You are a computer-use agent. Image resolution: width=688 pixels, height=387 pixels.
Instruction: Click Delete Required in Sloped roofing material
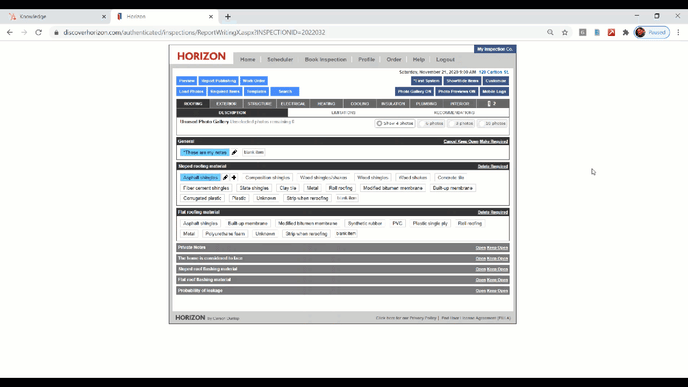(493, 166)
